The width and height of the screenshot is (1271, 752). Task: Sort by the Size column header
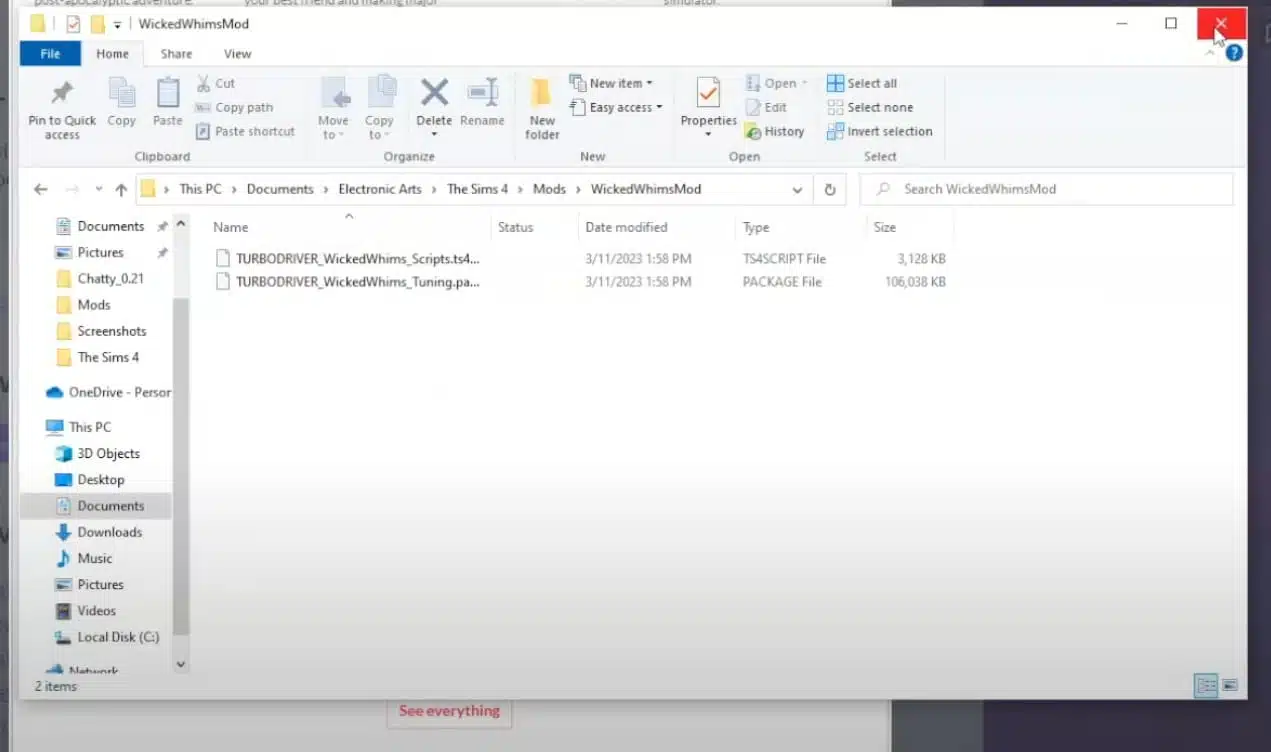click(885, 227)
